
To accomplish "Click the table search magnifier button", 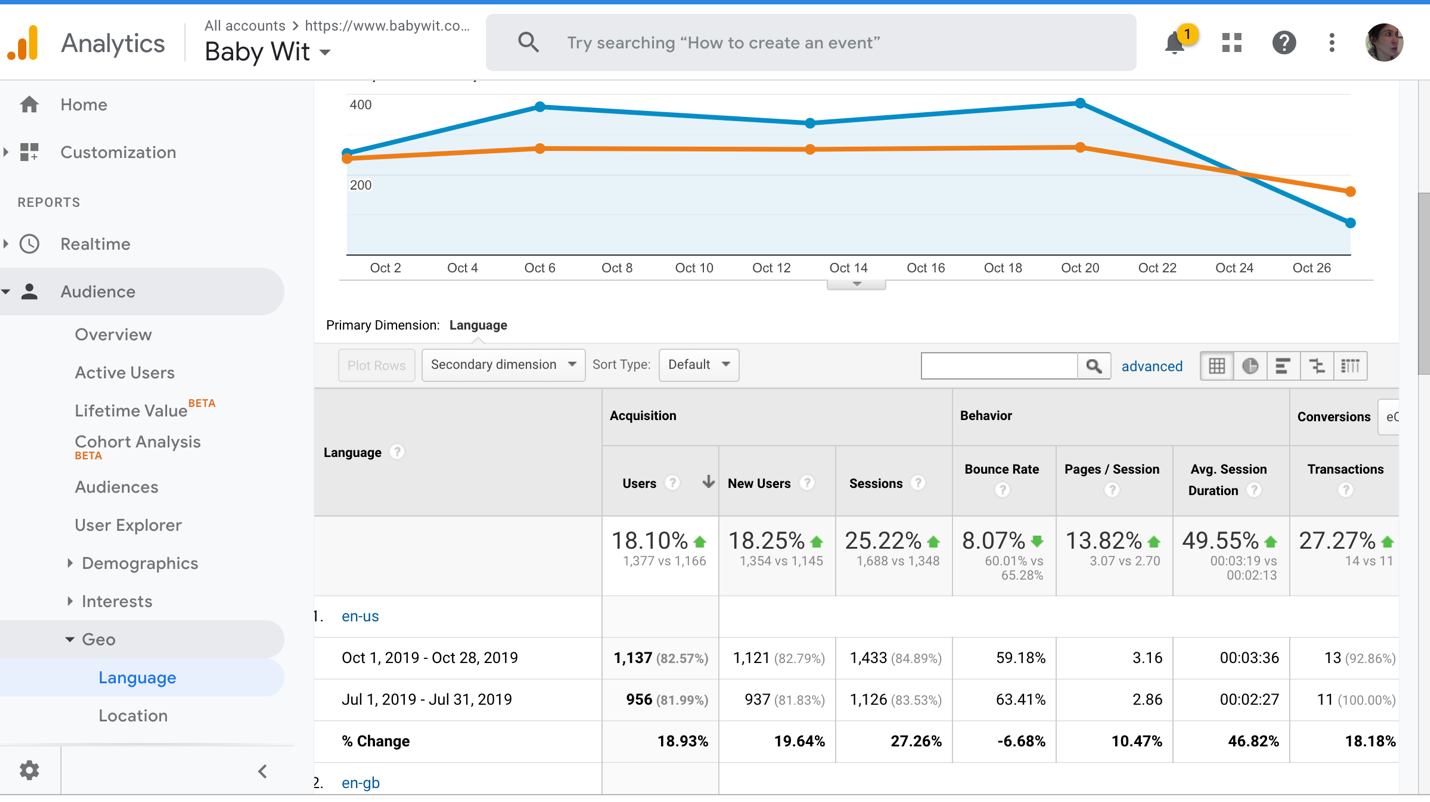I will (x=1094, y=366).
